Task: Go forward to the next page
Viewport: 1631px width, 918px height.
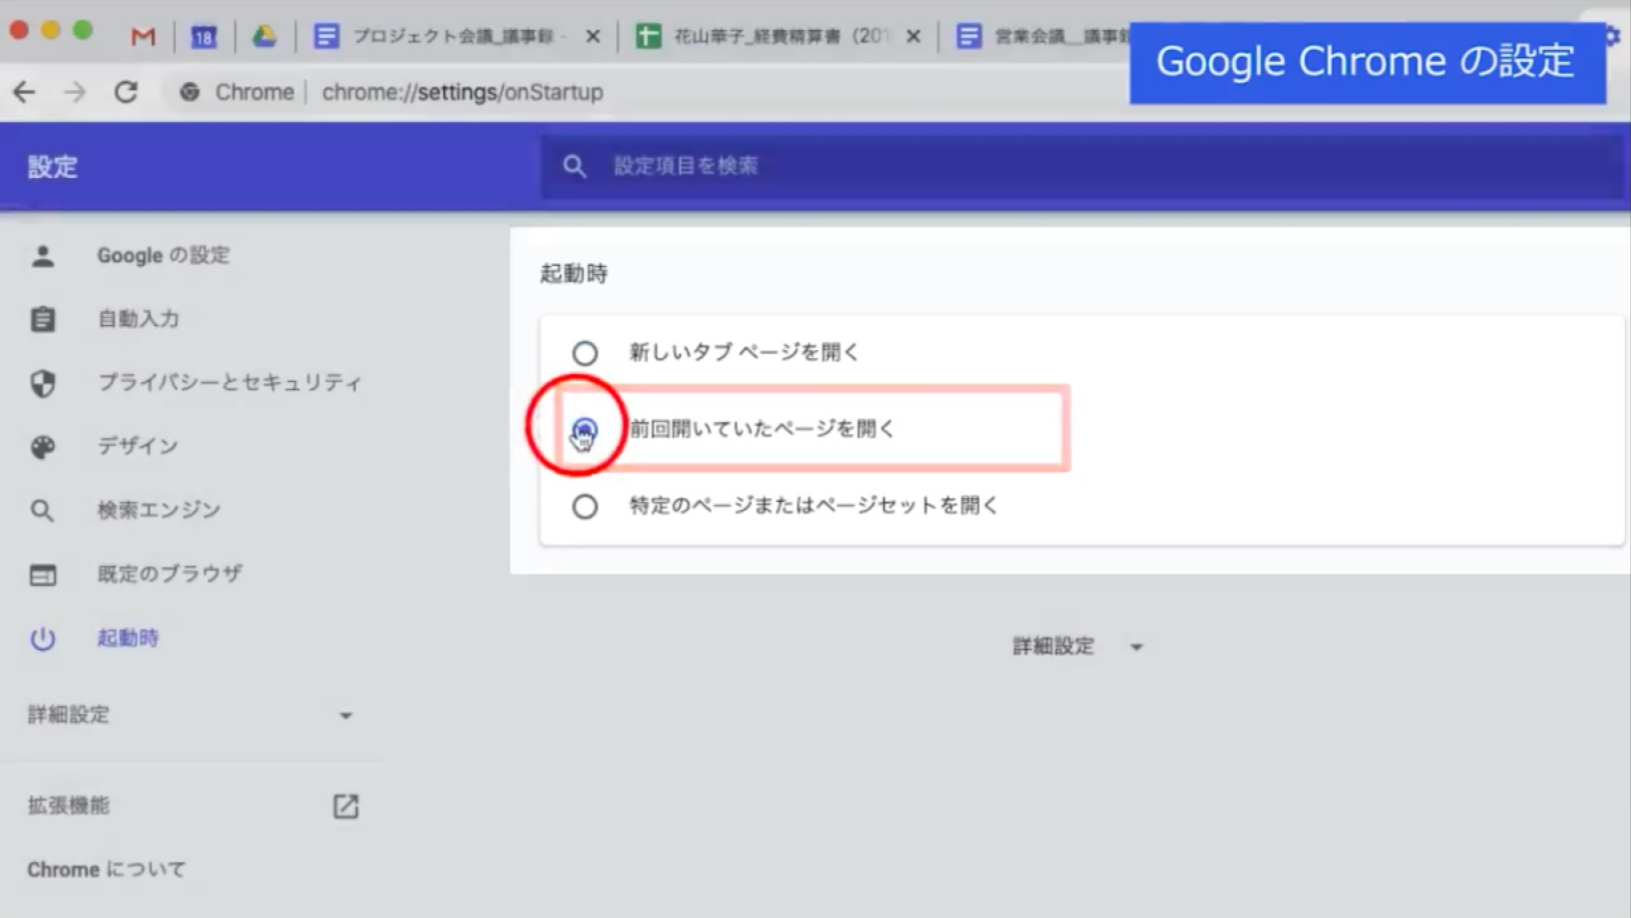Action: tap(75, 92)
